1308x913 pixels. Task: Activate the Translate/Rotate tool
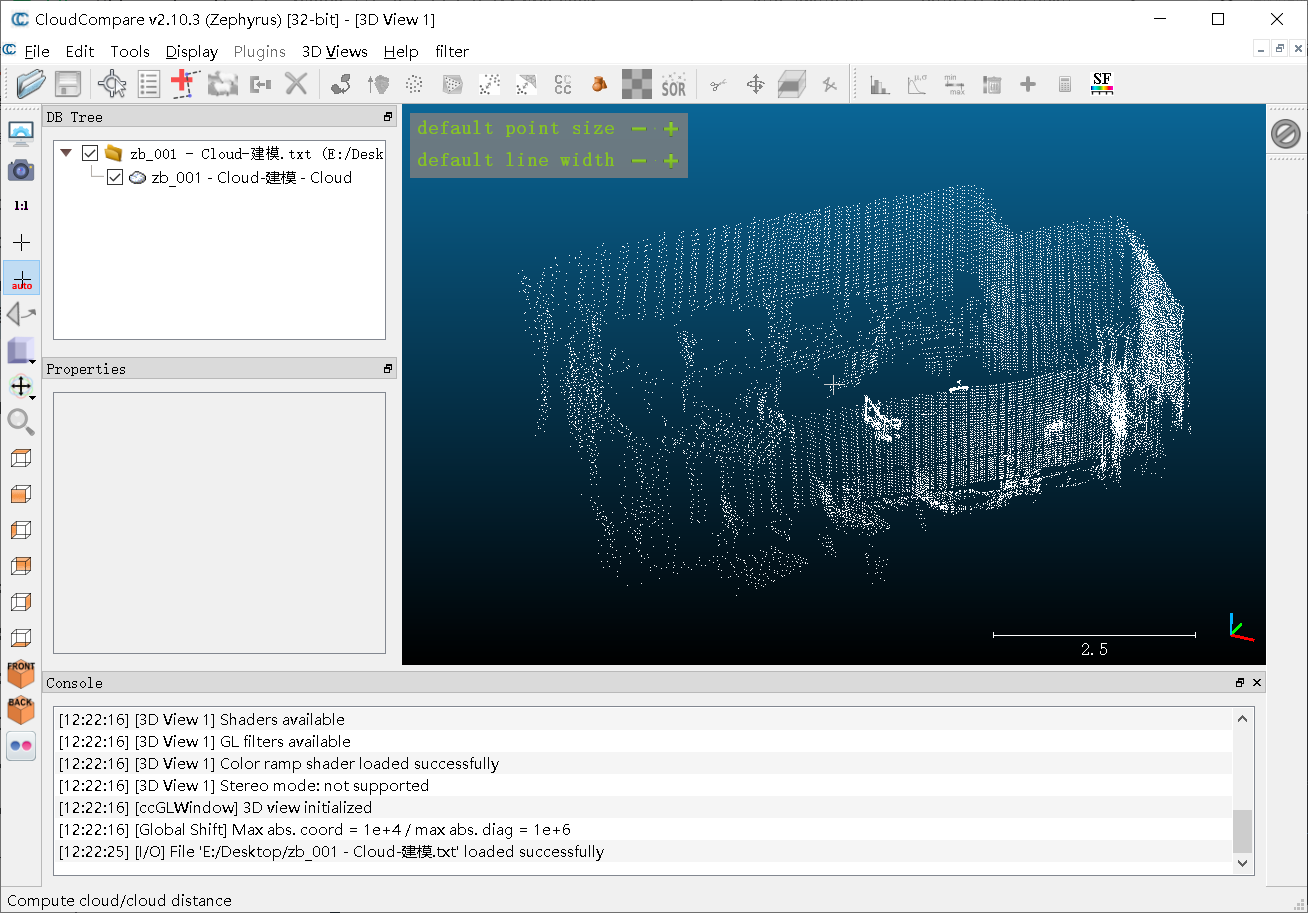pos(755,84)
